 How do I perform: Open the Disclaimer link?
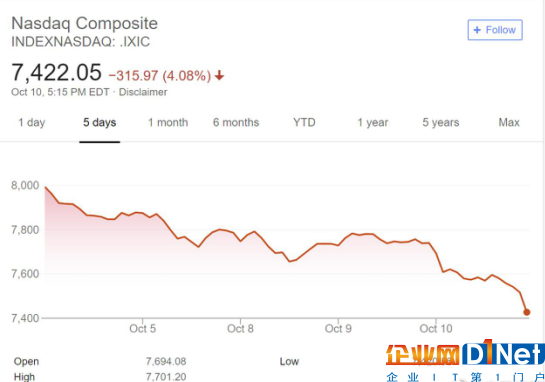[143, 92]
